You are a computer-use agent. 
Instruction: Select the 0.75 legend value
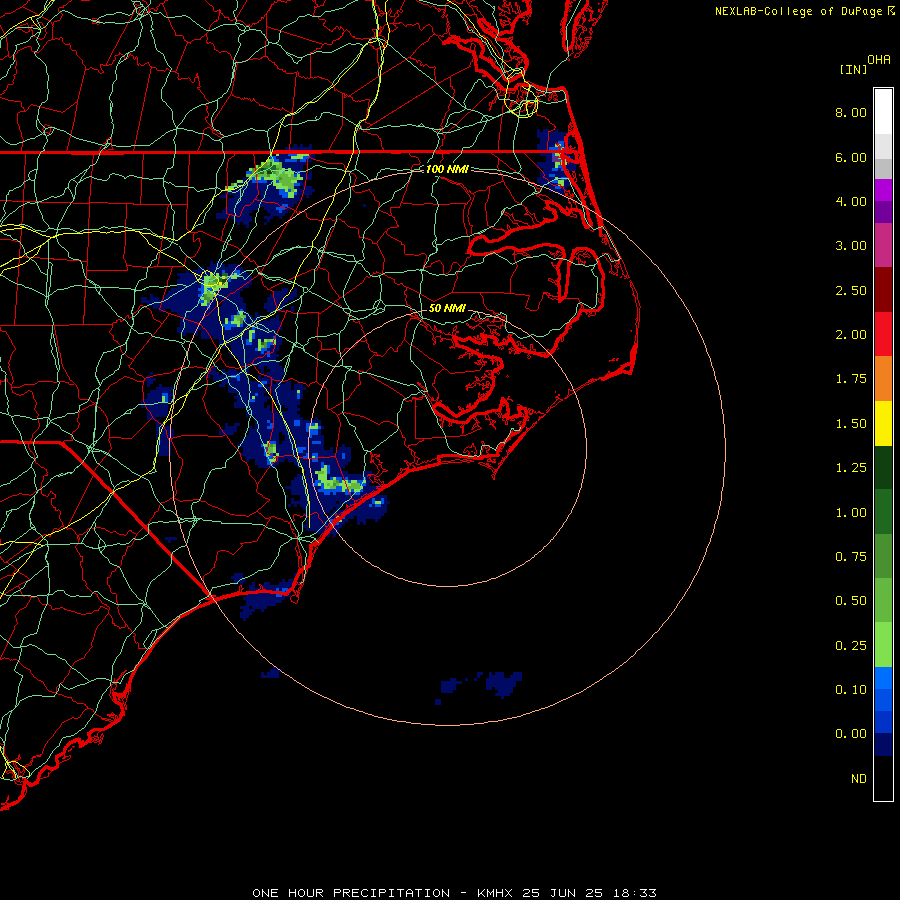[851, 557]
